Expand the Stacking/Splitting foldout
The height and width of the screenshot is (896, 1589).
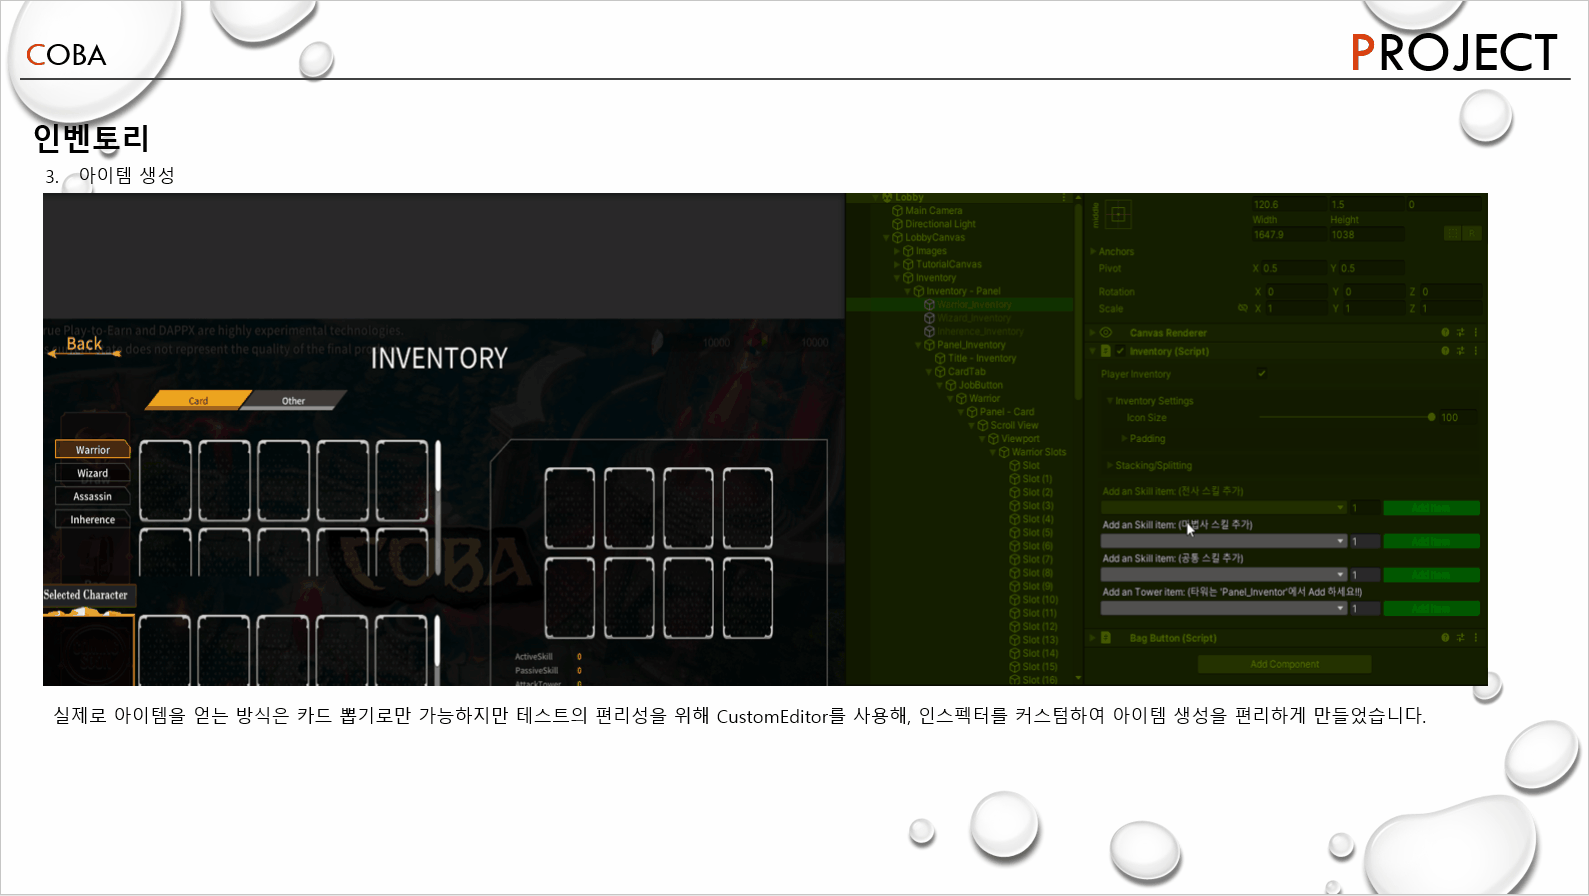point(1109,465)
